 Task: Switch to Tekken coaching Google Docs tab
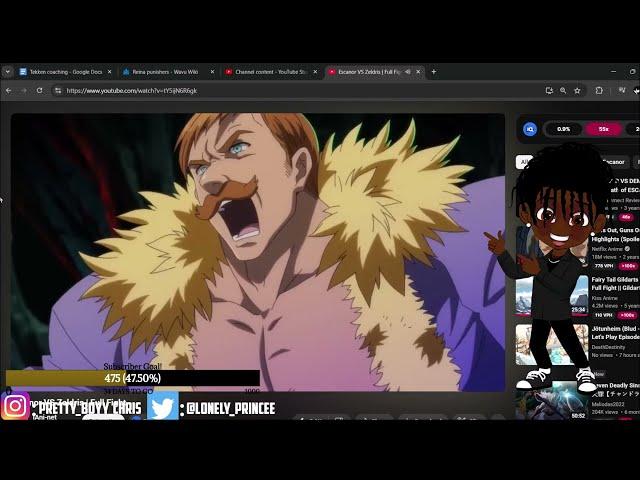click(x=65, y=72)
